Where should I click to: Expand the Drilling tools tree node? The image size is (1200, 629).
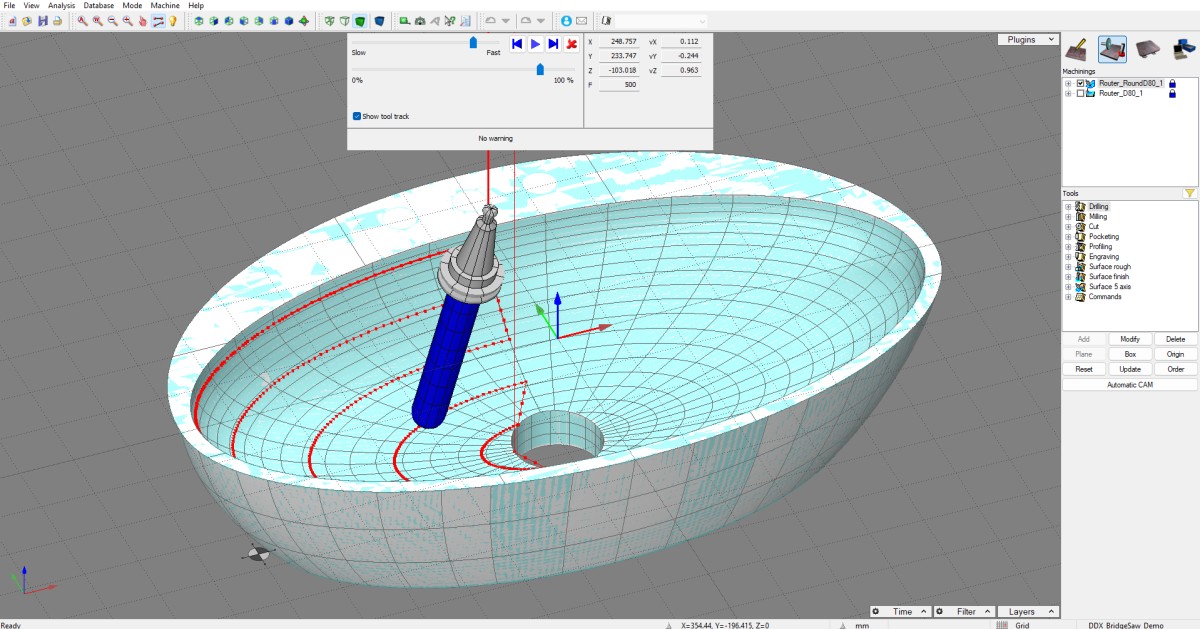coord(1068,207)
